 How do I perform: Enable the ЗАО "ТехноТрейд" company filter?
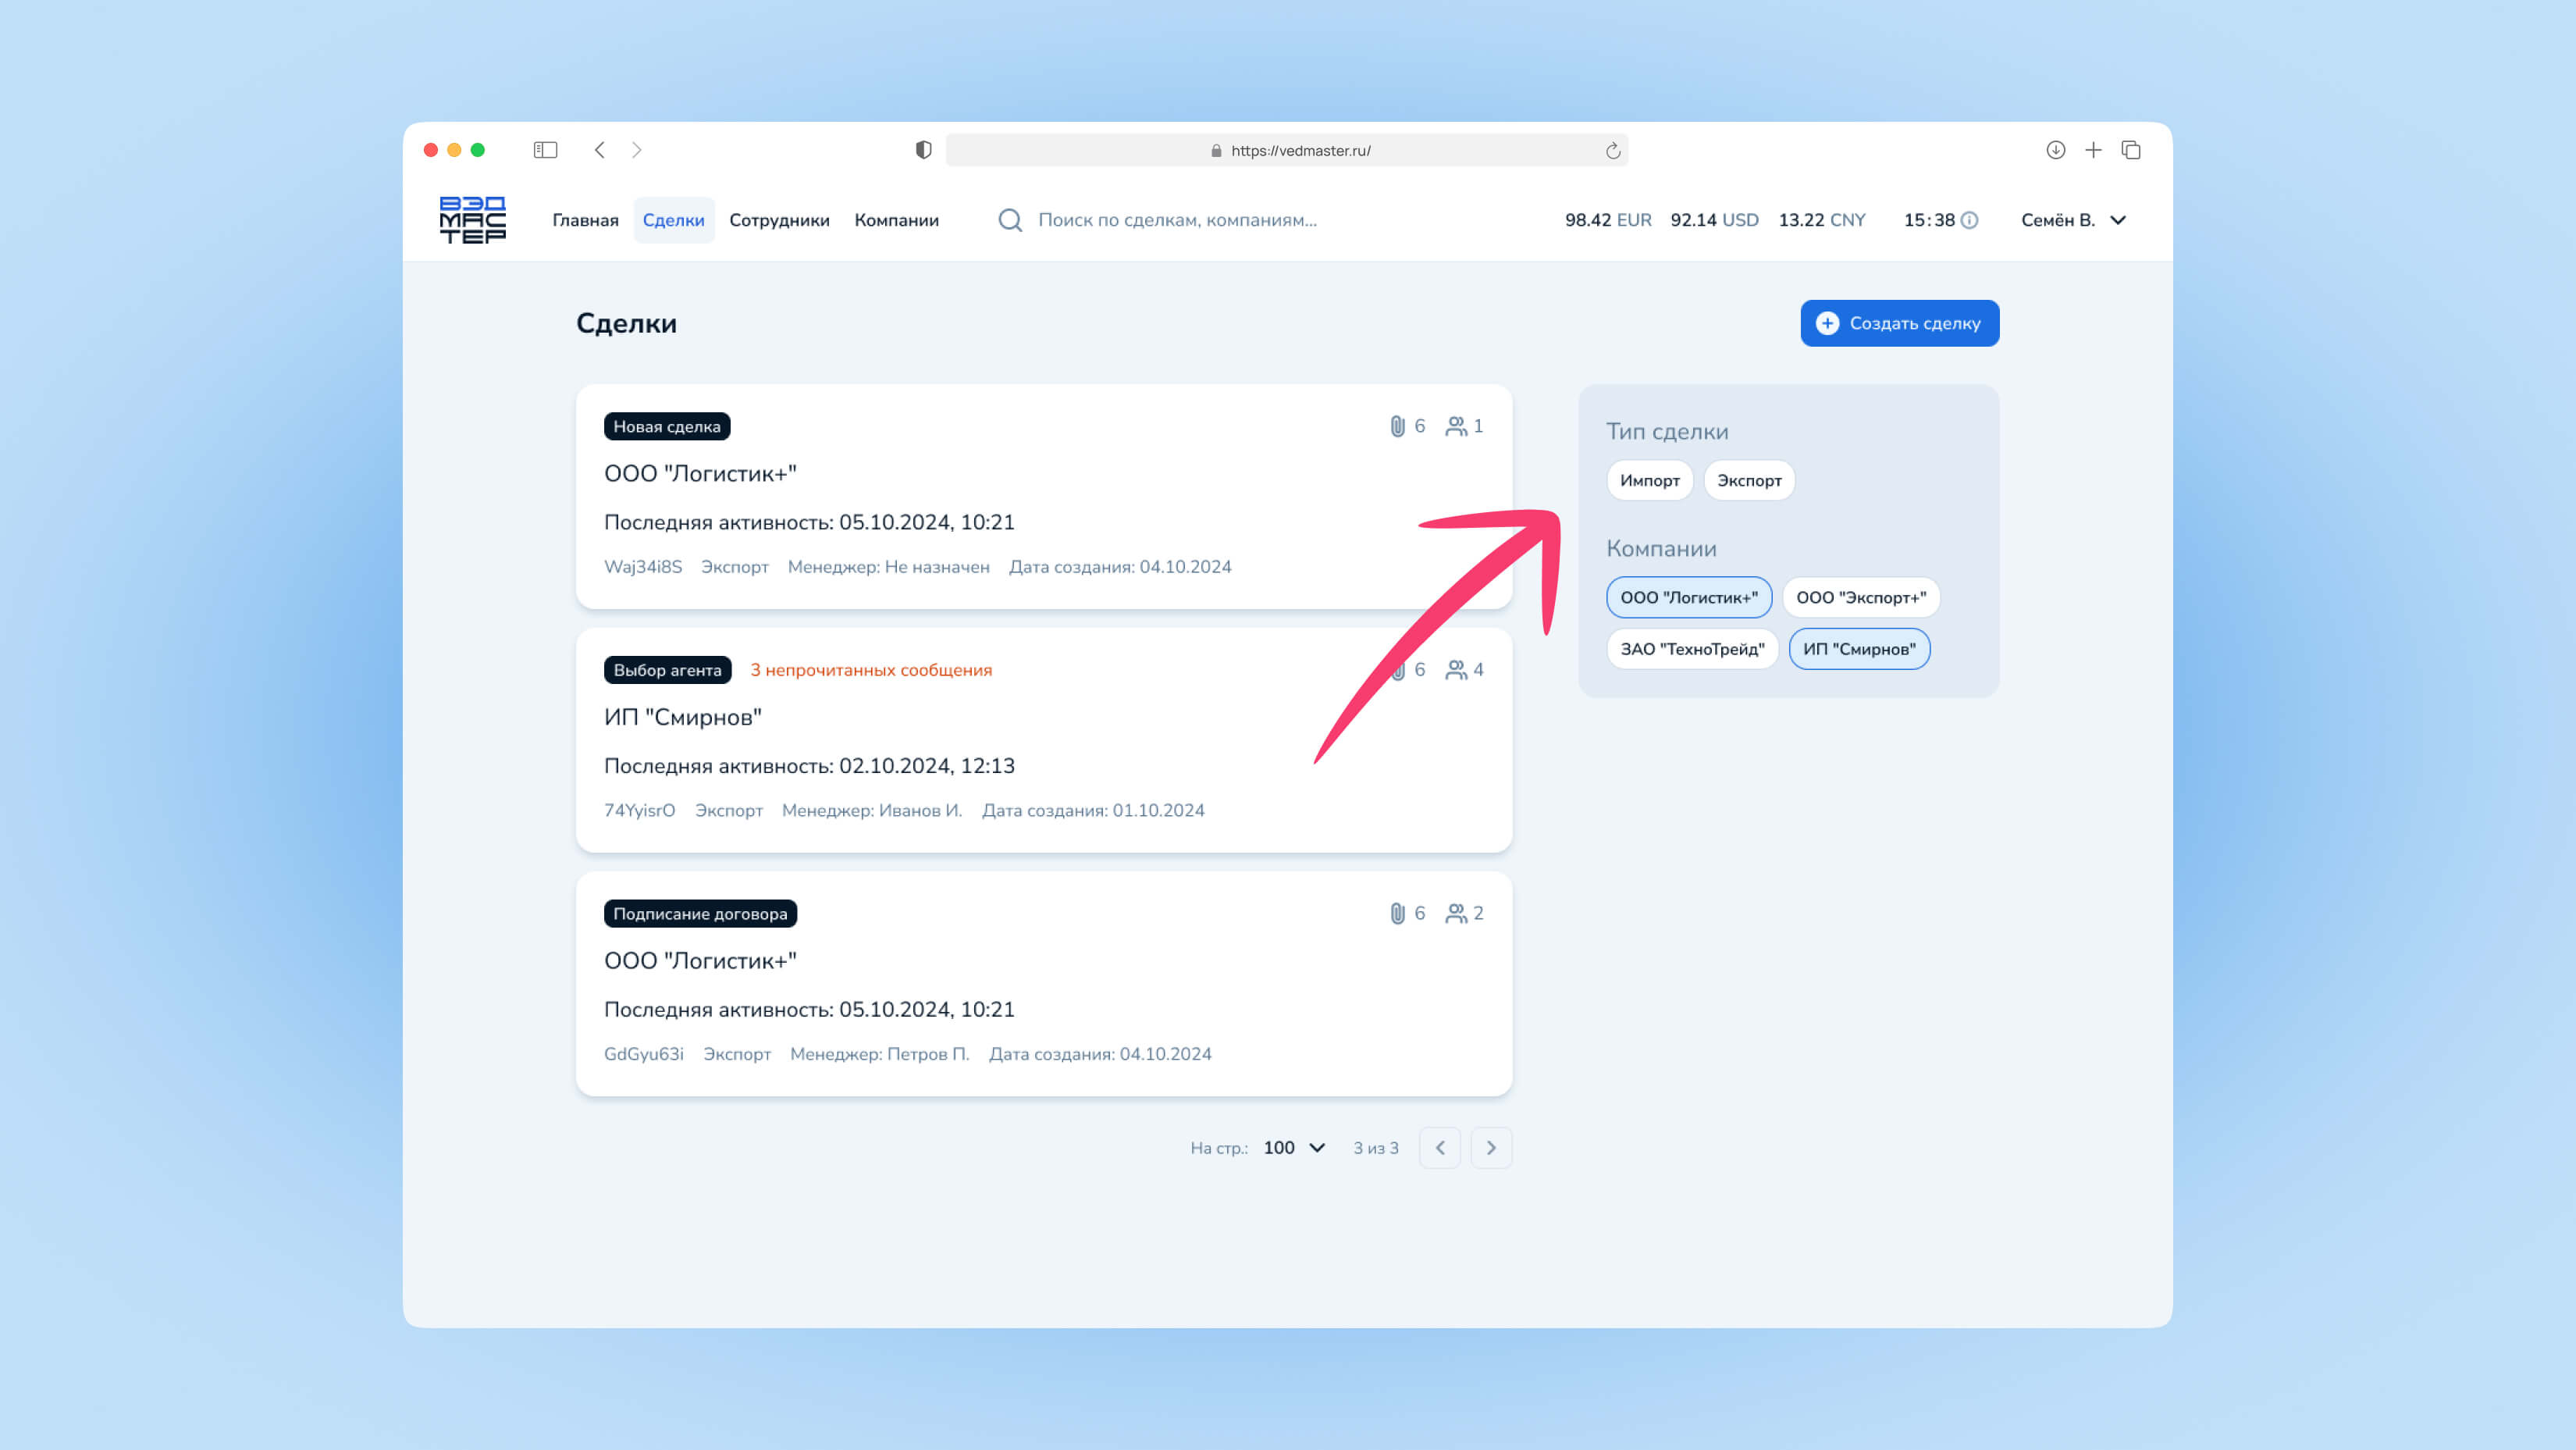pyautogui.click(x=1692, y=649)
